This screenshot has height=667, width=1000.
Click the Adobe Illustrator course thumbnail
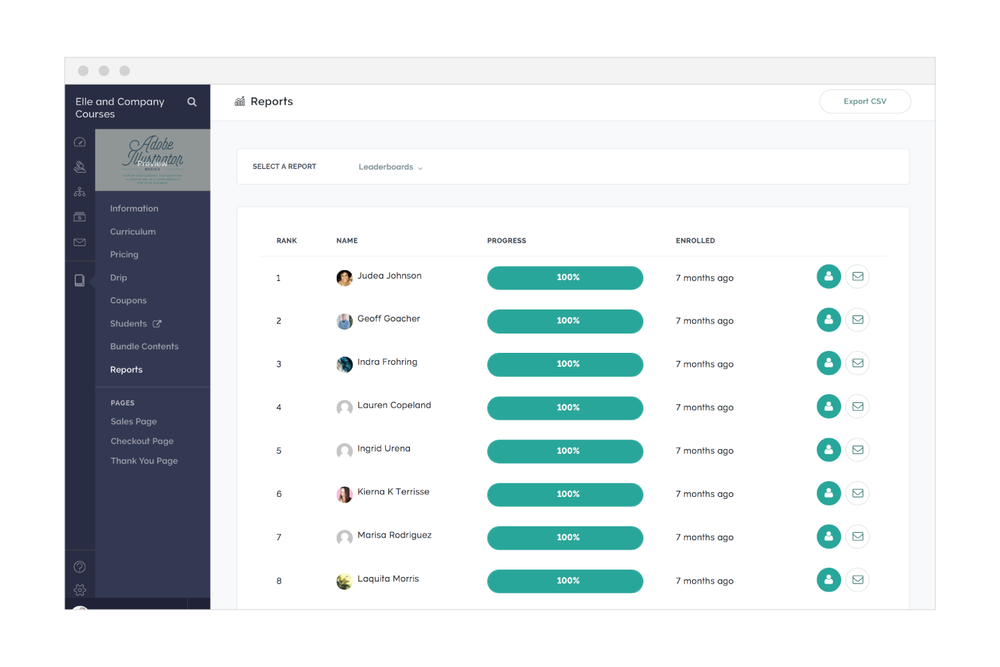tap(152, 160)
